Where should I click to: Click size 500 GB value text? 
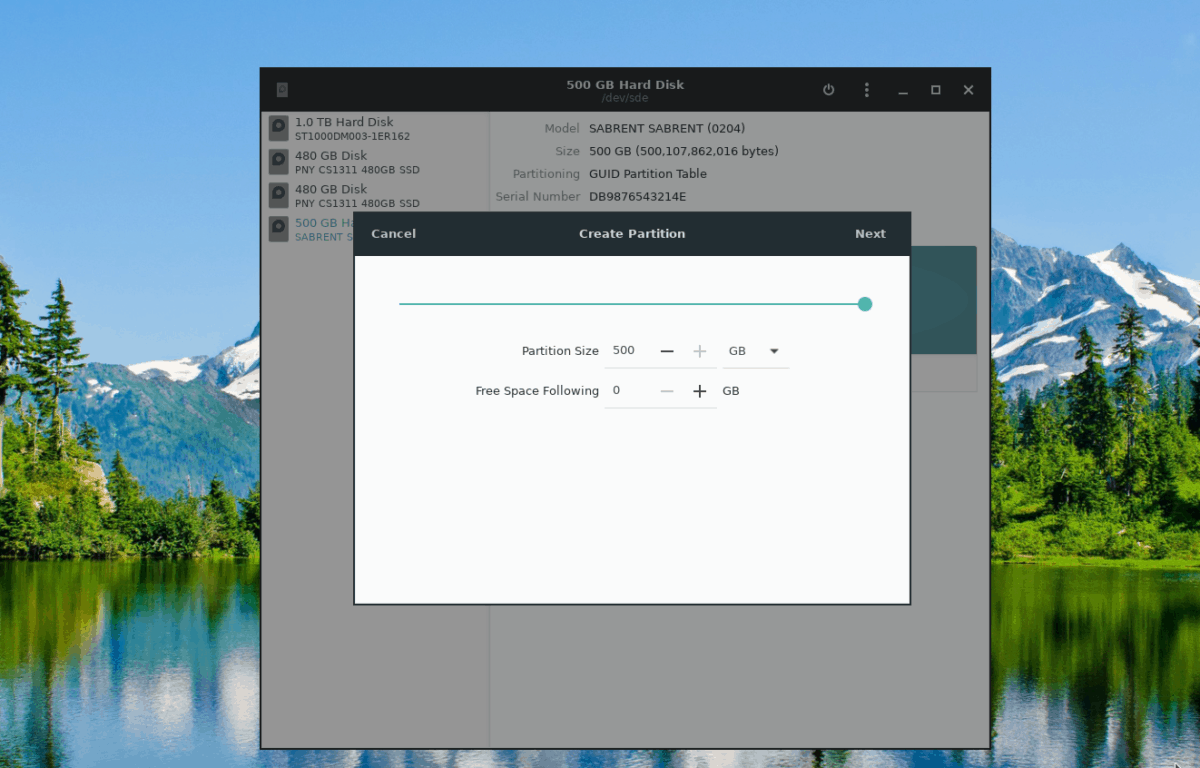coord(684,151)
